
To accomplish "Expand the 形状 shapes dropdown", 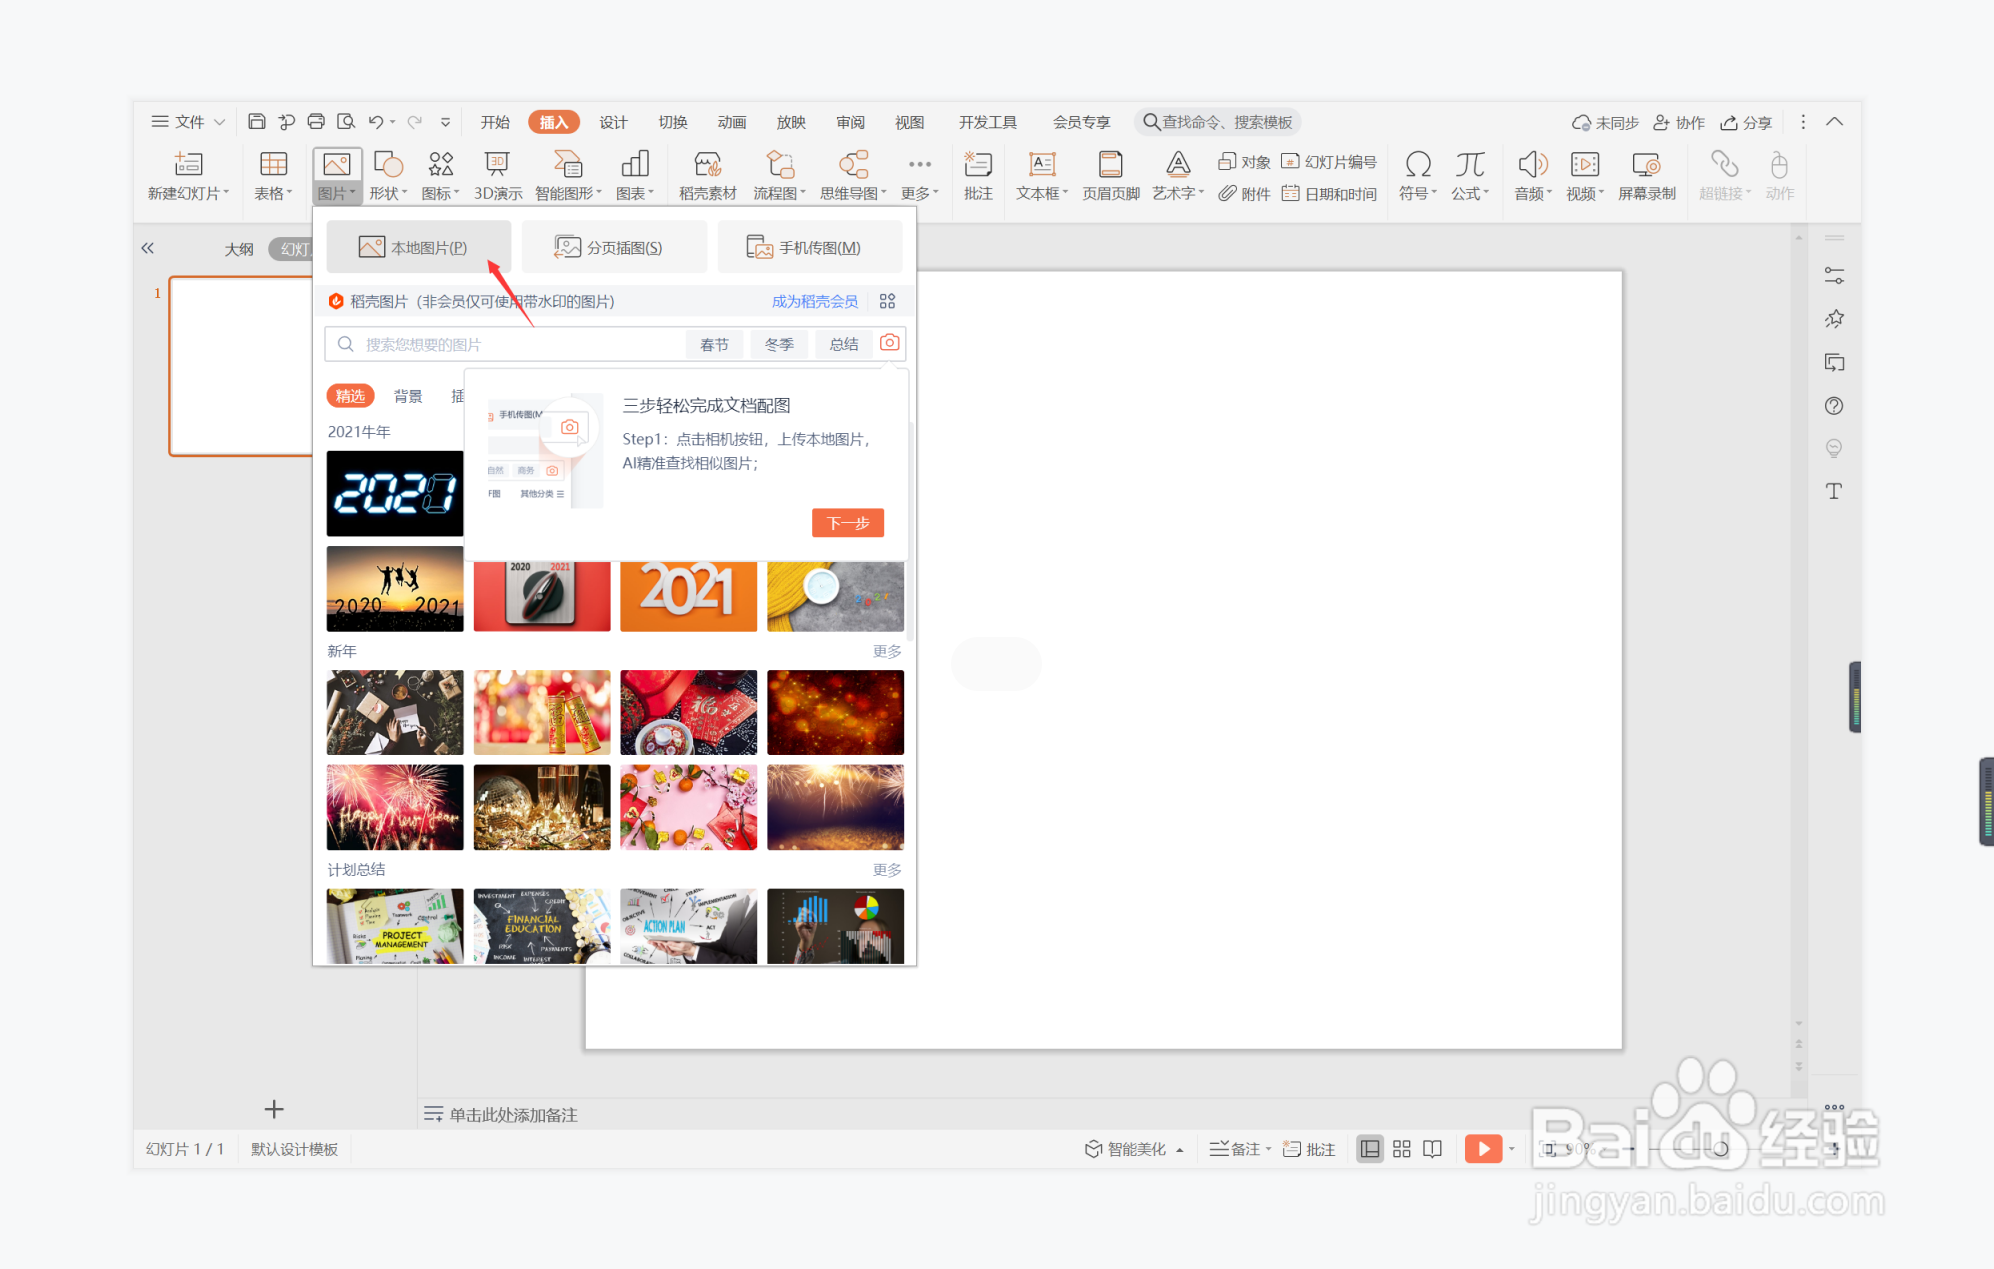I will click(388, 193).
